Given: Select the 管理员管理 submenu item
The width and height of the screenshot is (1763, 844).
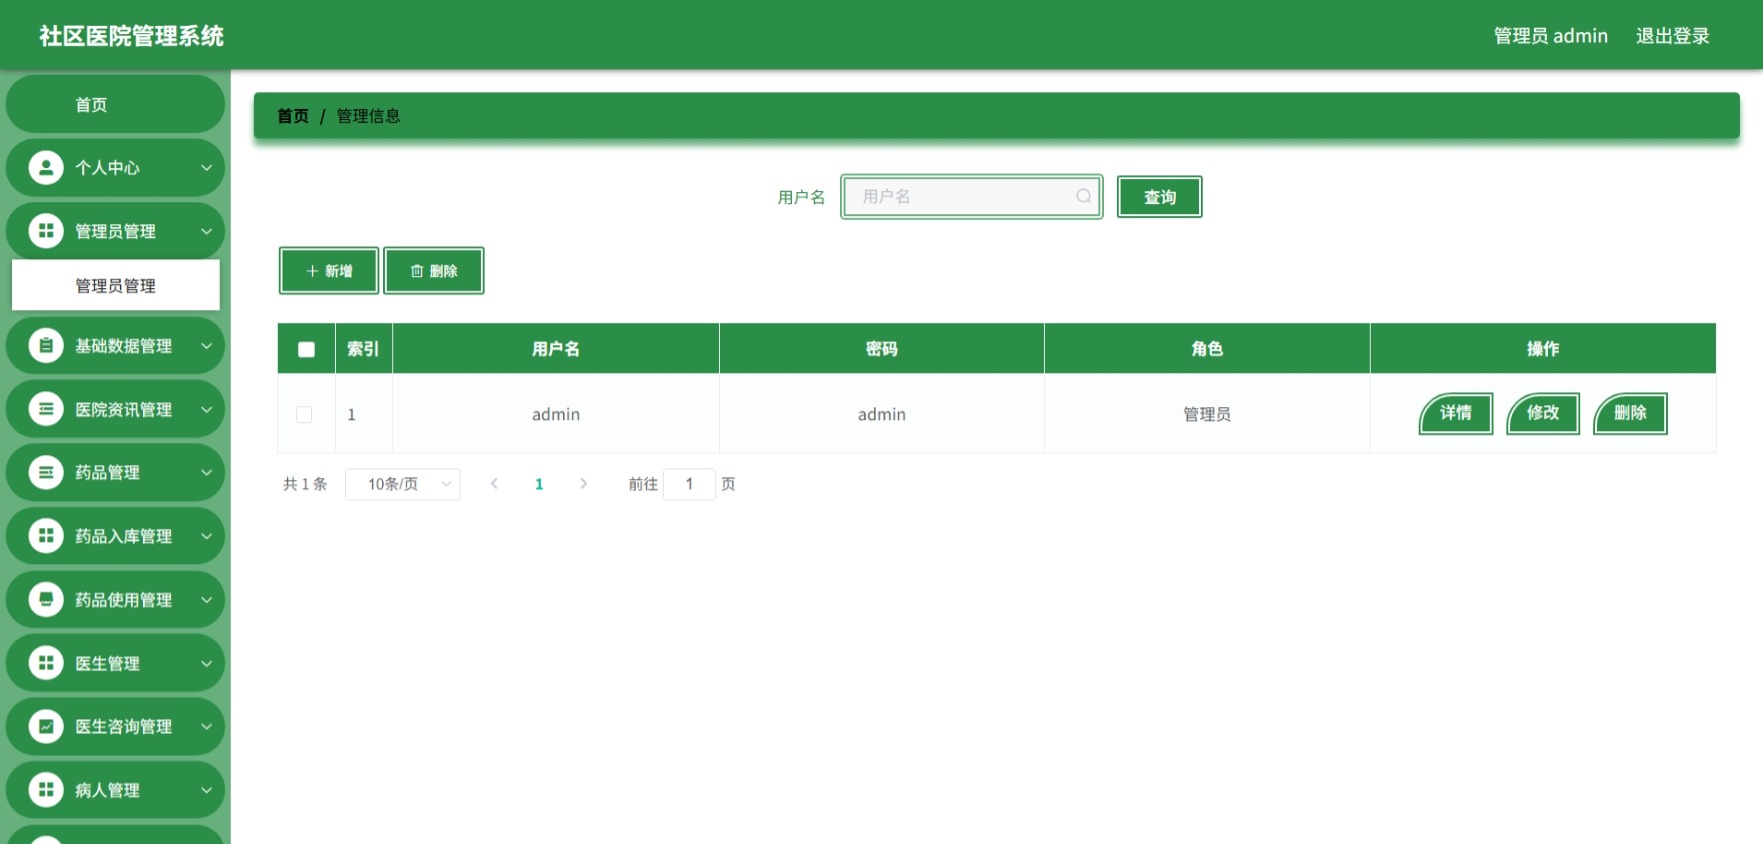Looking at the screenshot, I should [116, 286].
